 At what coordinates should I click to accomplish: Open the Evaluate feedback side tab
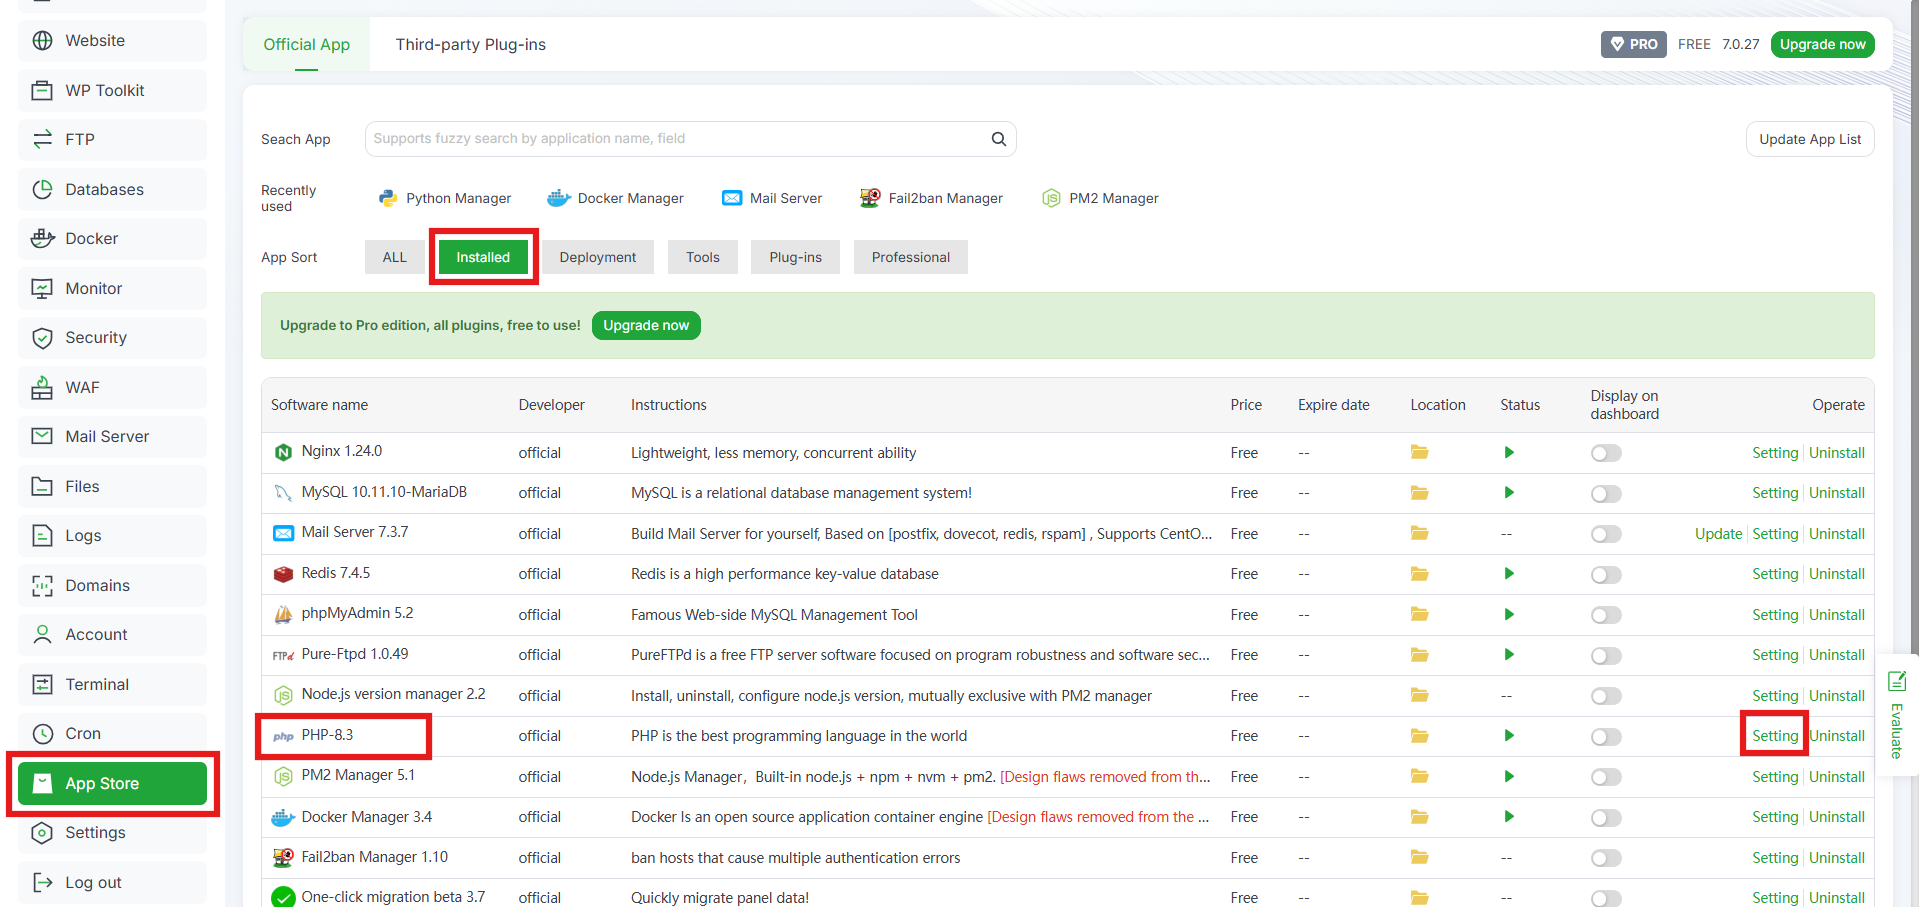pyautogui.click(x=1897, y=715)
